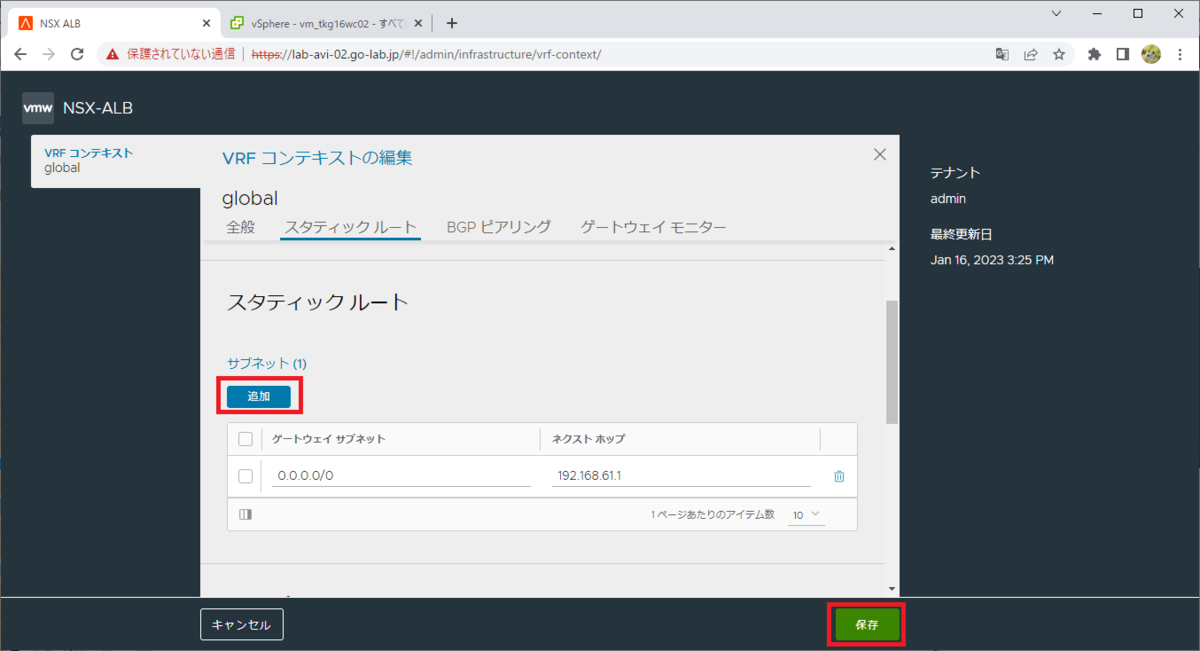The width and height of the screenshot is (1200, 651).
Task: Close the NSX ALB browser tab
Action: pyautogui.click(x=206, y=23)
